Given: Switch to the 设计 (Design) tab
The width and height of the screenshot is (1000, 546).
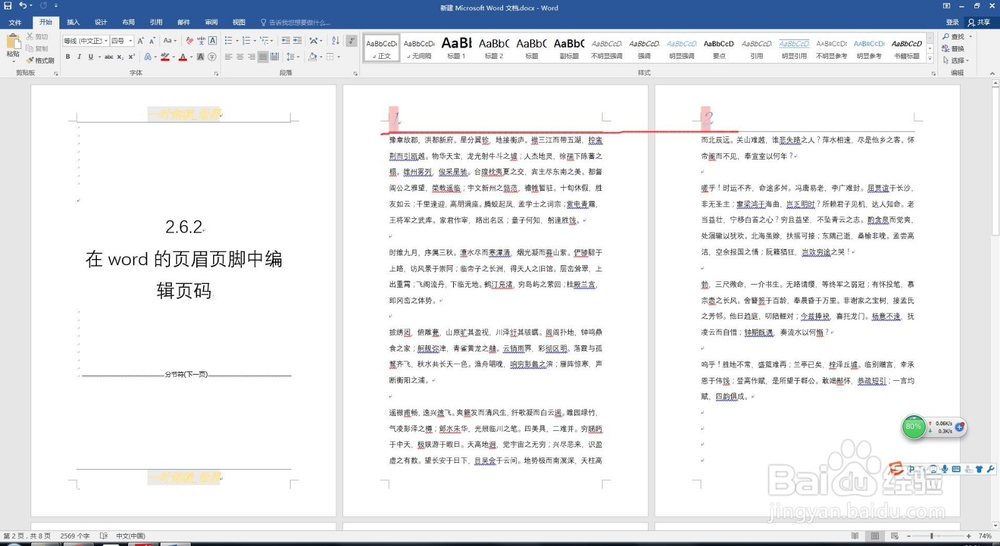Looking at the screenshot, I should click(101, 22).
